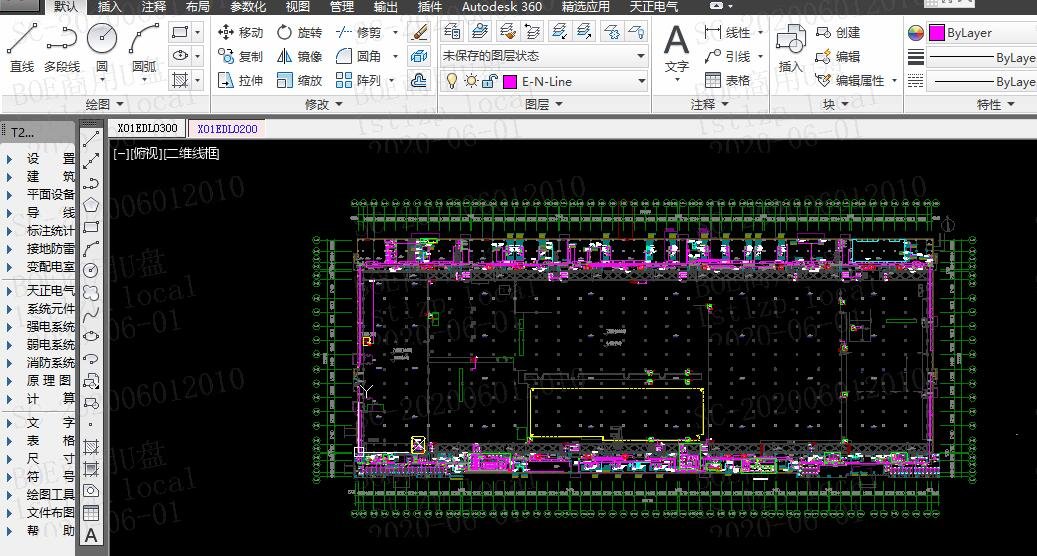1037x556 pixels.
Task: Click the 拉伸 (Stretch) tool
Action: coord(240,80)
